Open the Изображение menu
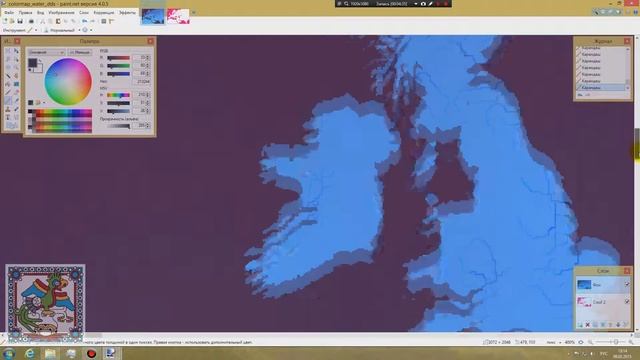The image size is (640, 360). [61, 13]
